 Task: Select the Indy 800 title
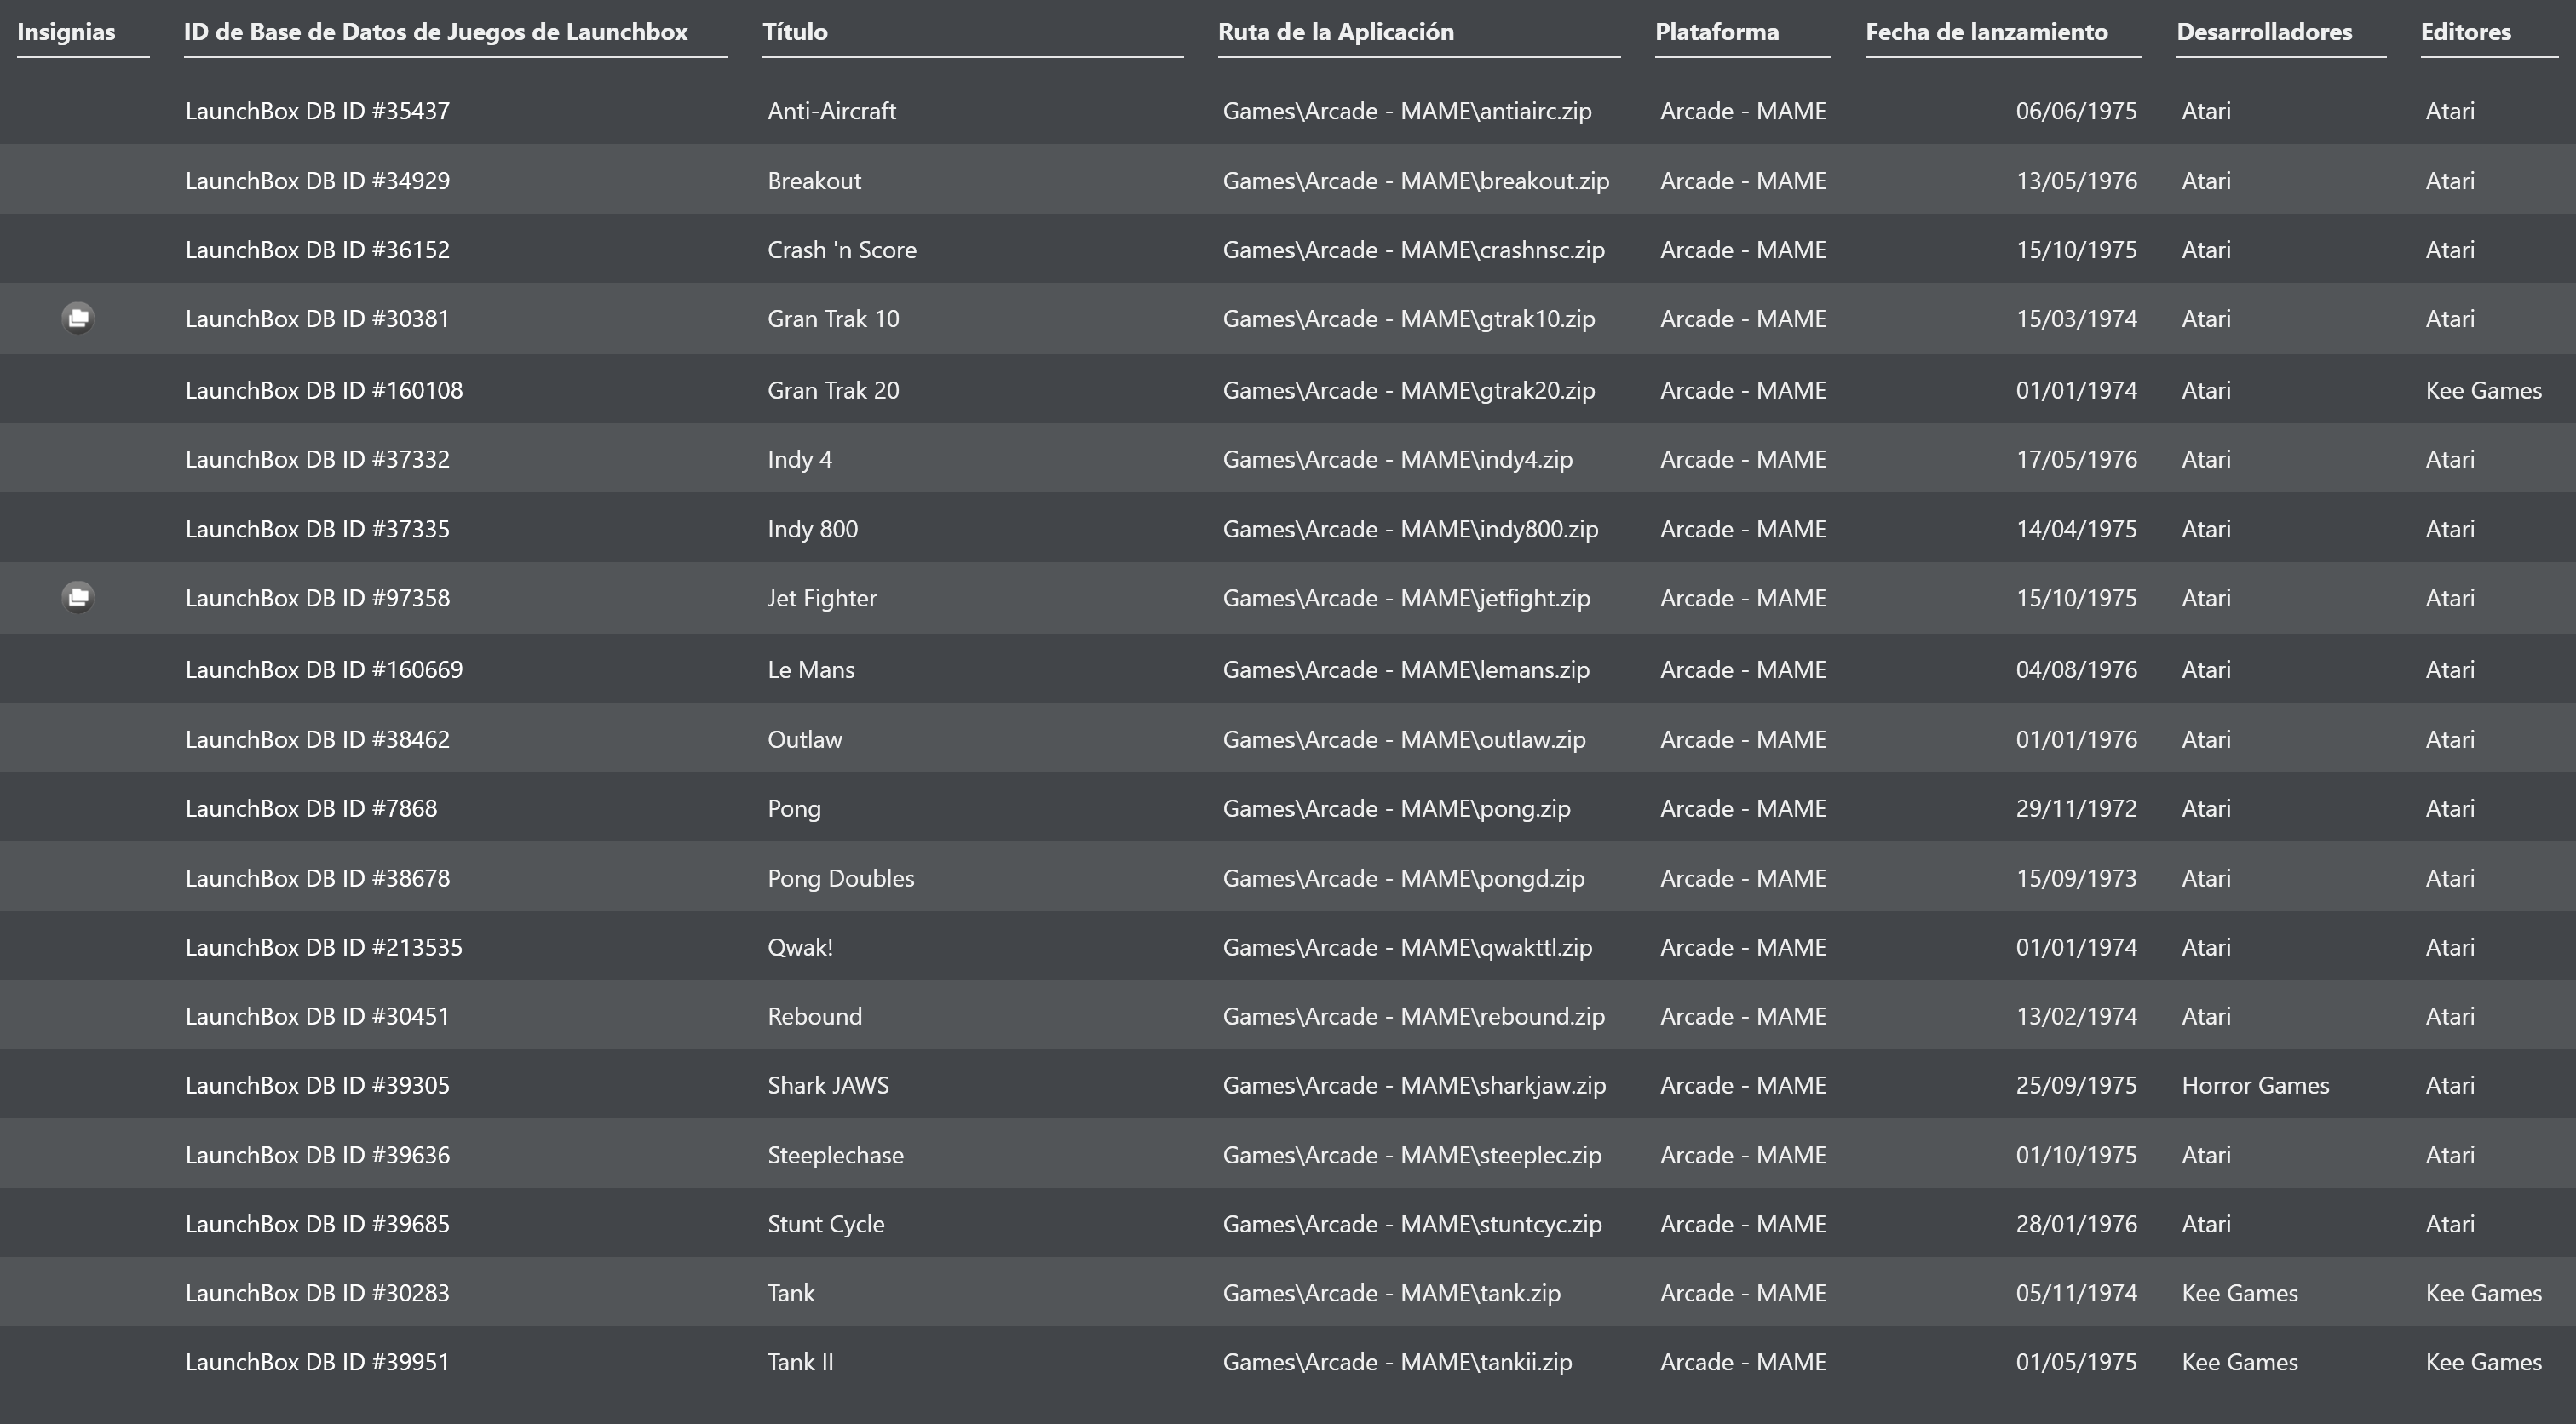pyautogui.click(x=813, y=529)
